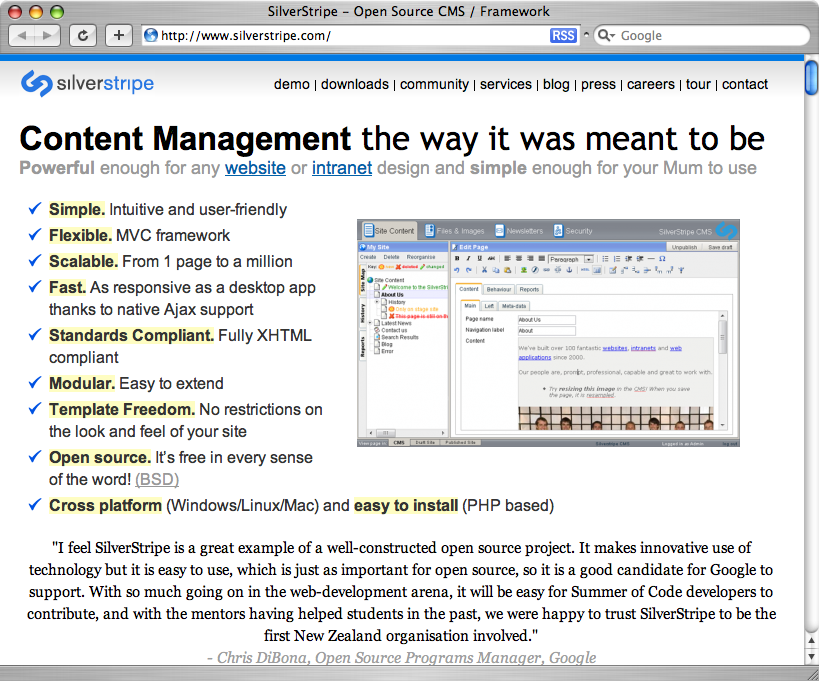Follow the 'intranet' hyperlink in subtitle
This screenshot has width=819, height=681.
tap(342, 168)
